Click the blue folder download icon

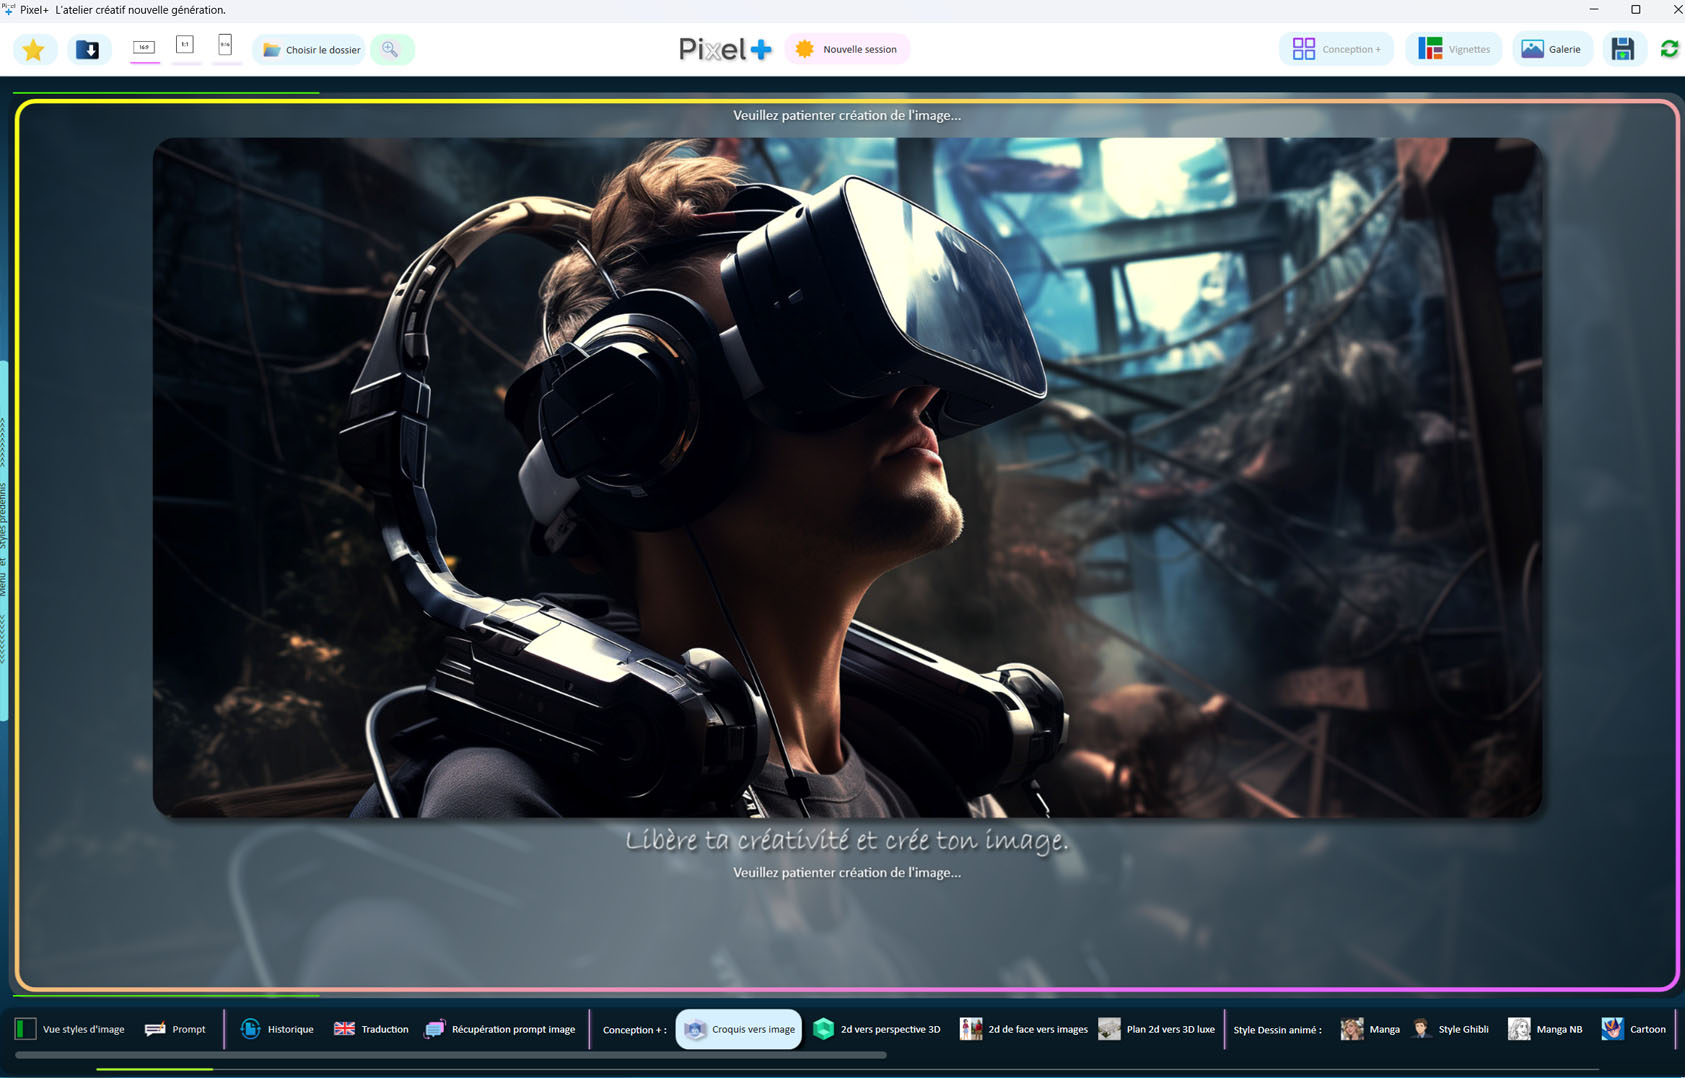tap(88, 49)
